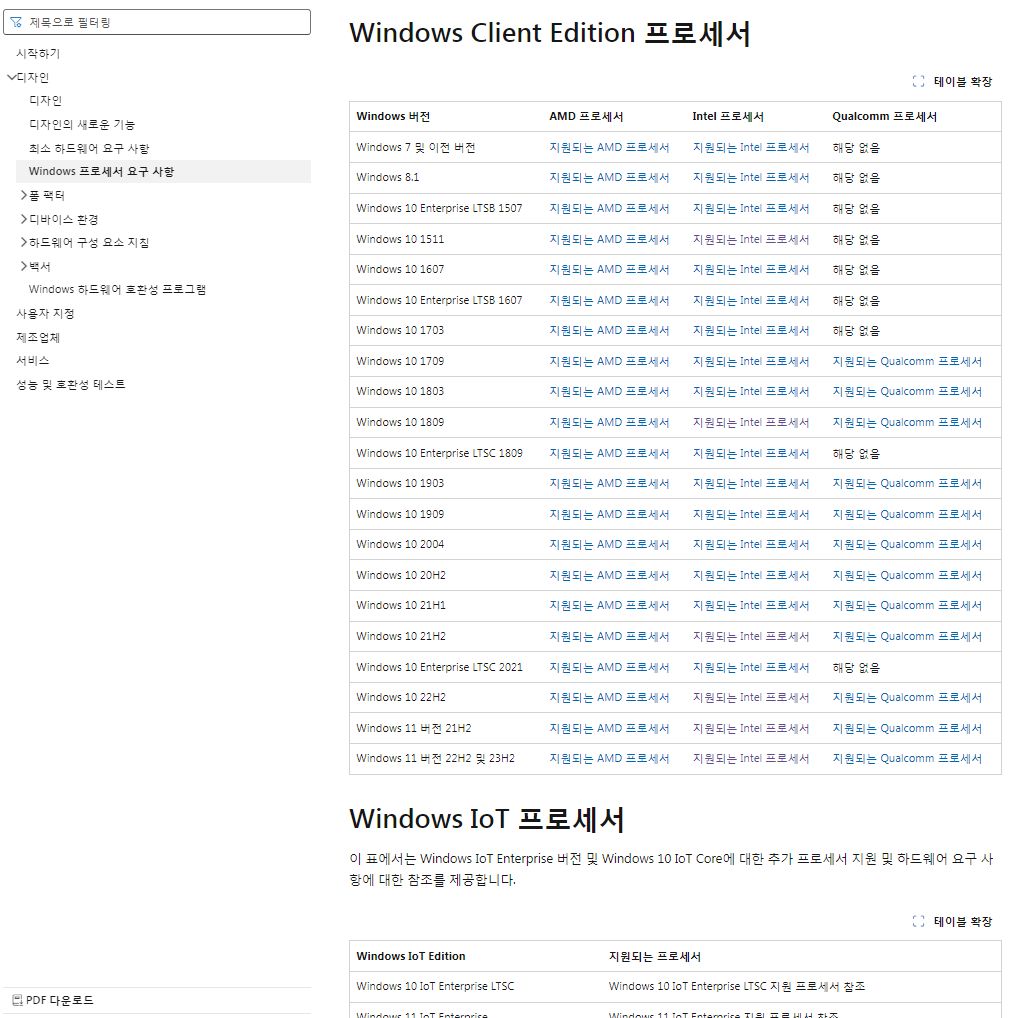Screen dimensions: 1009x1018
Task: Expand the 폼 팩터 tree node
Action: 23,195
